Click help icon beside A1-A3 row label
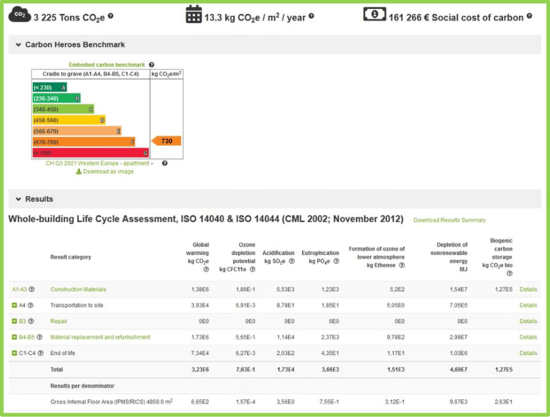 pos(32,289)
